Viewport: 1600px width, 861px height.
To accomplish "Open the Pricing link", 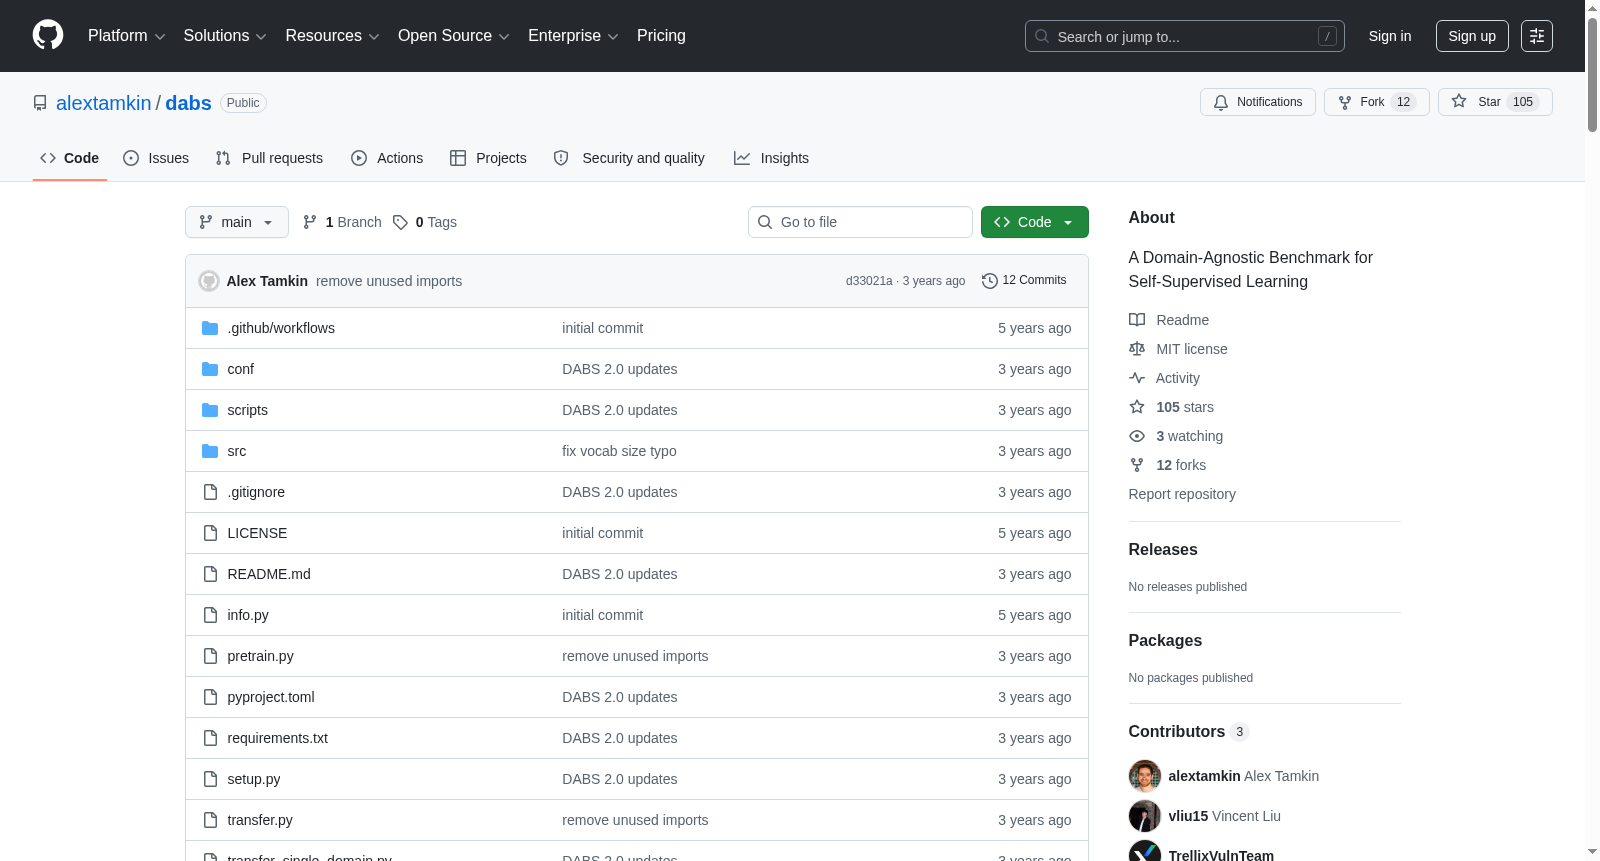I will coord(661,36).
